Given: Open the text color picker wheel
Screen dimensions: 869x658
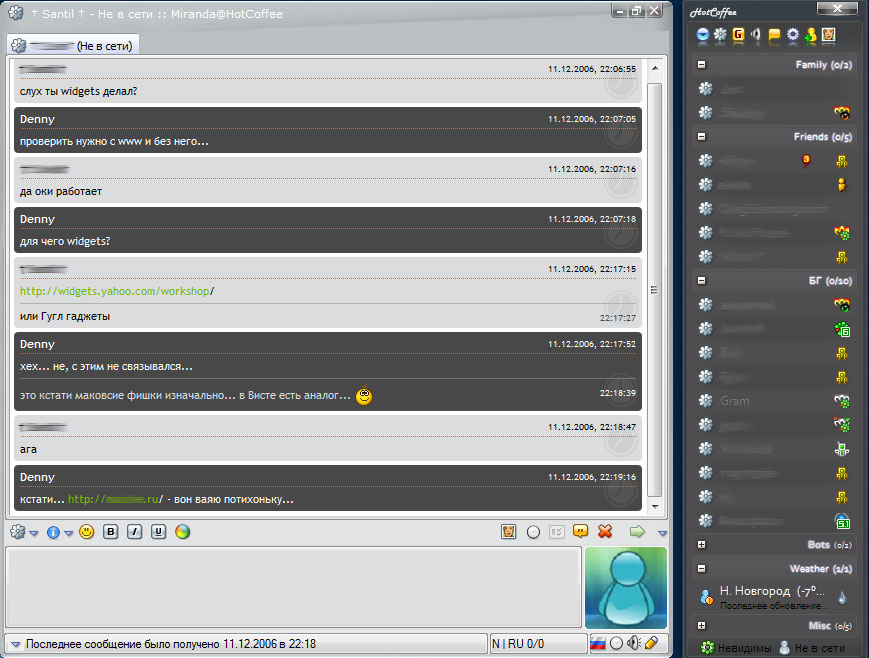Looking at the screenshot, I should coord(182,532).
